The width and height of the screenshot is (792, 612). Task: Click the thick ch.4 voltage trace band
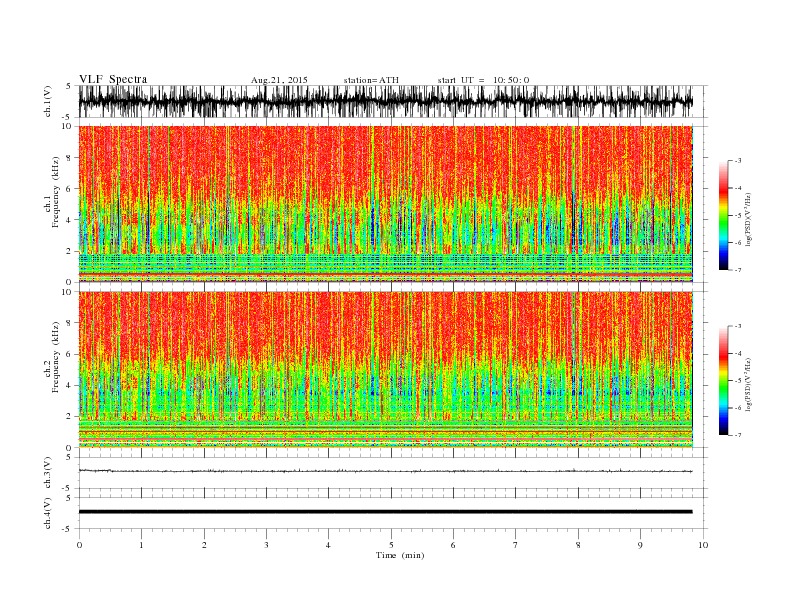(x=385, y=512)
